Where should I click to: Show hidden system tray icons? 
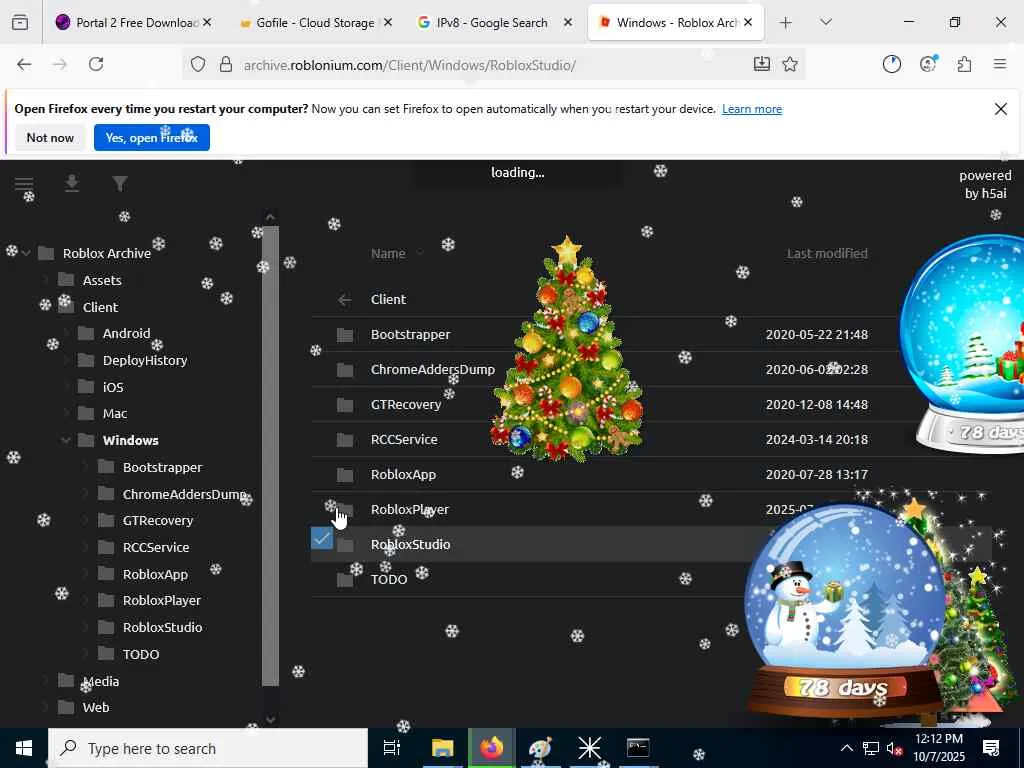point(846,748)
